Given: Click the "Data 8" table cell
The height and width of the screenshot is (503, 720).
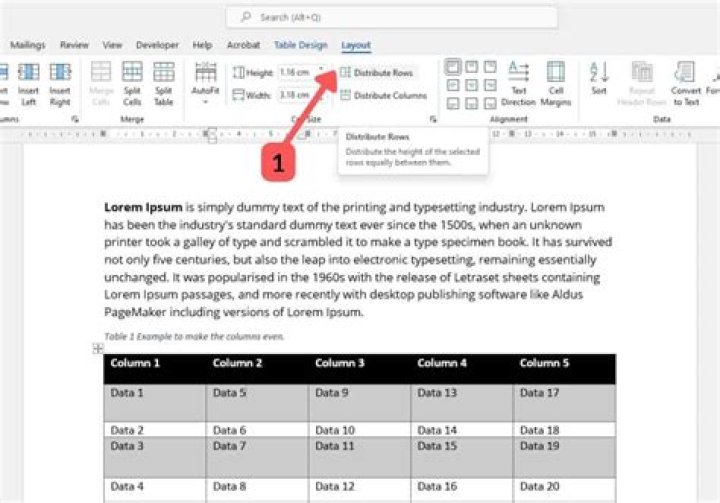Looking at the screenshot, I should tap(257, 490).
